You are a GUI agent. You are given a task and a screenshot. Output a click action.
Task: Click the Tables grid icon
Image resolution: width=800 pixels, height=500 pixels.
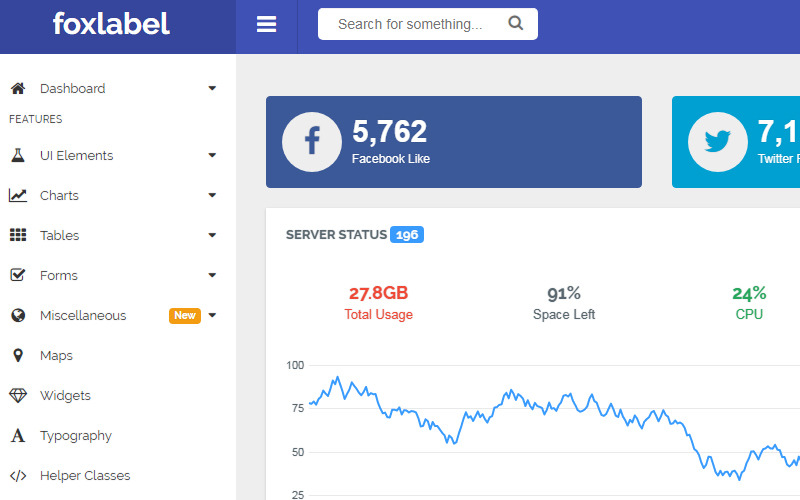click(x=18, y=235)
